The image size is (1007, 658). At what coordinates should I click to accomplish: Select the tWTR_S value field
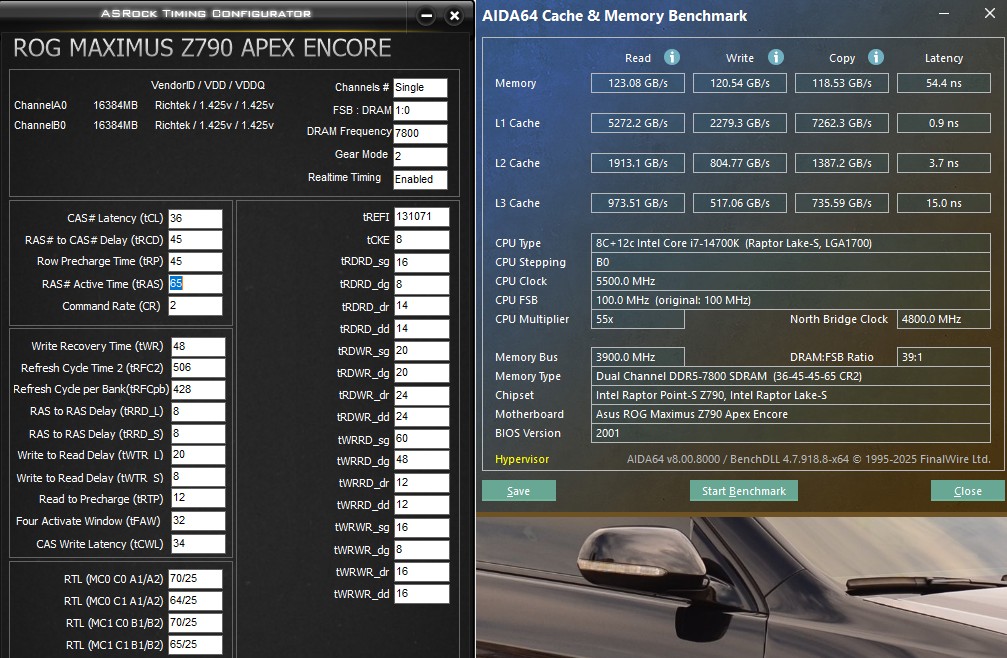point(198,477)
